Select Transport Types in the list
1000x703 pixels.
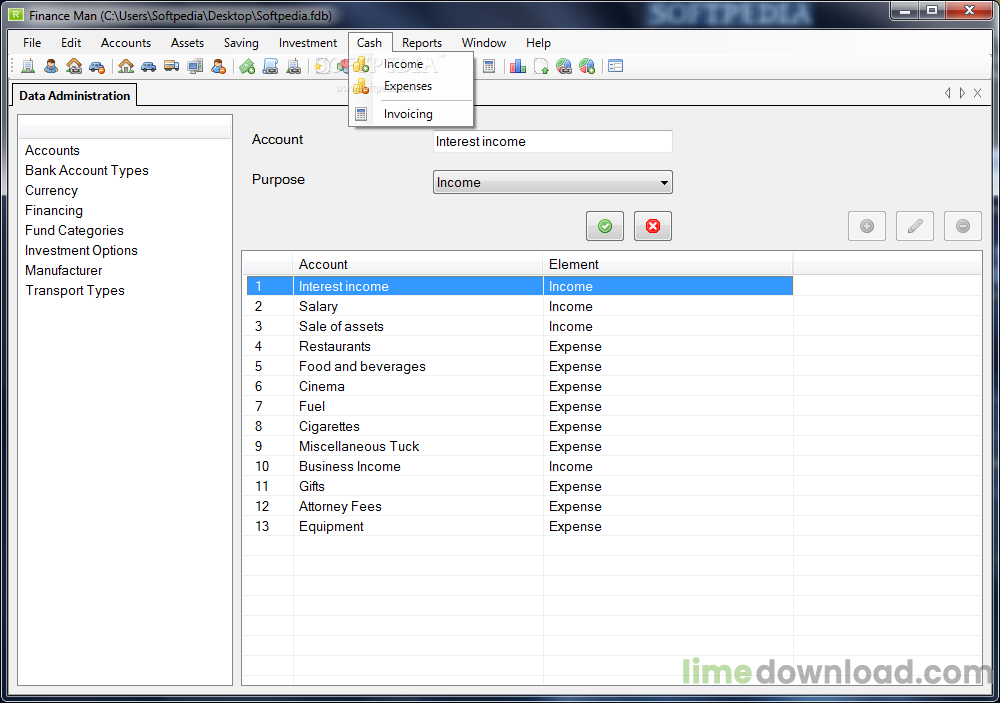click(x=75, y=290)
